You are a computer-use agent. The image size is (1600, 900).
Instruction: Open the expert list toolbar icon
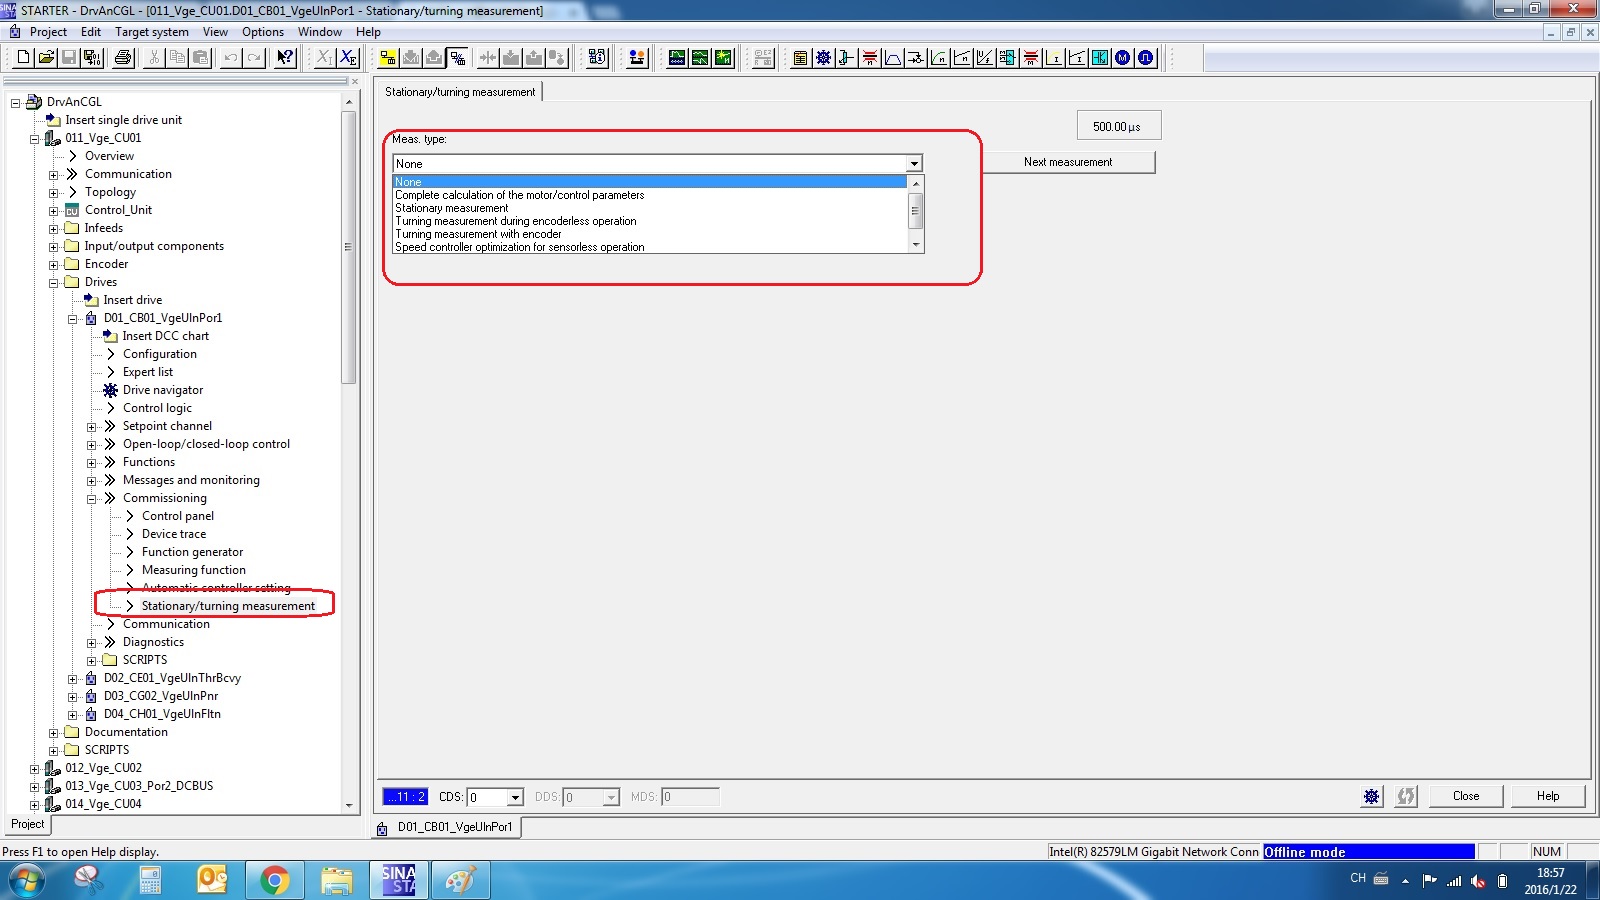tap(800, 58)
